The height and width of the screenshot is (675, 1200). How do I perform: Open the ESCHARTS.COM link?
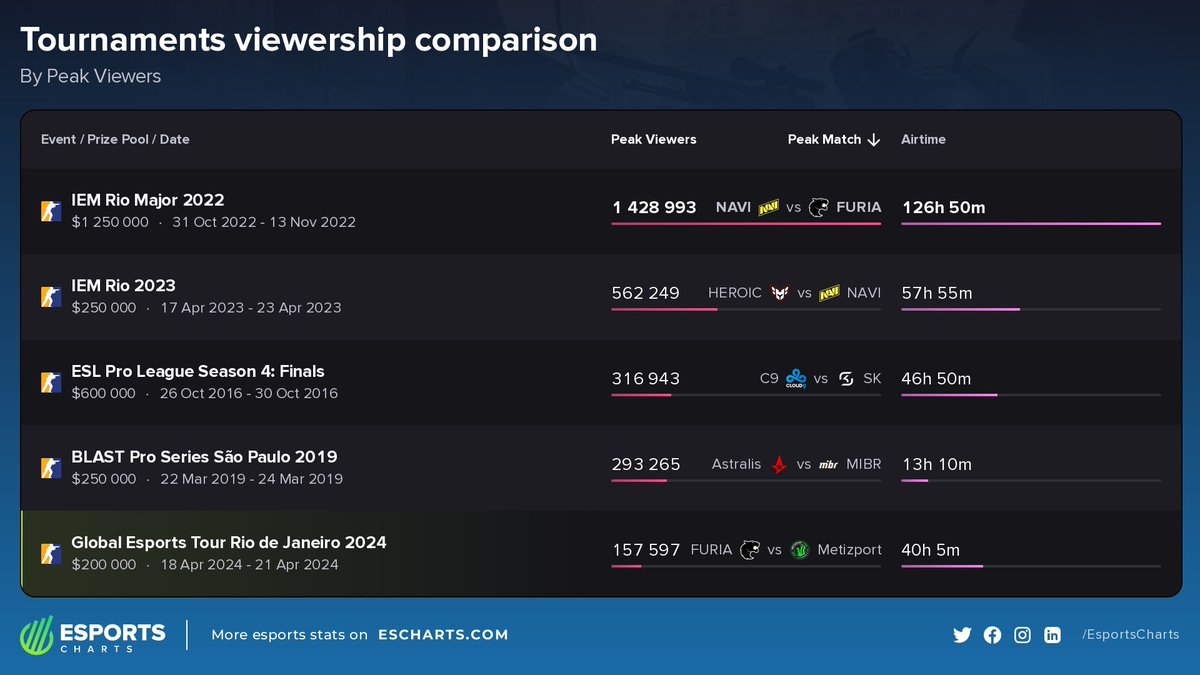tap(443, 635)
